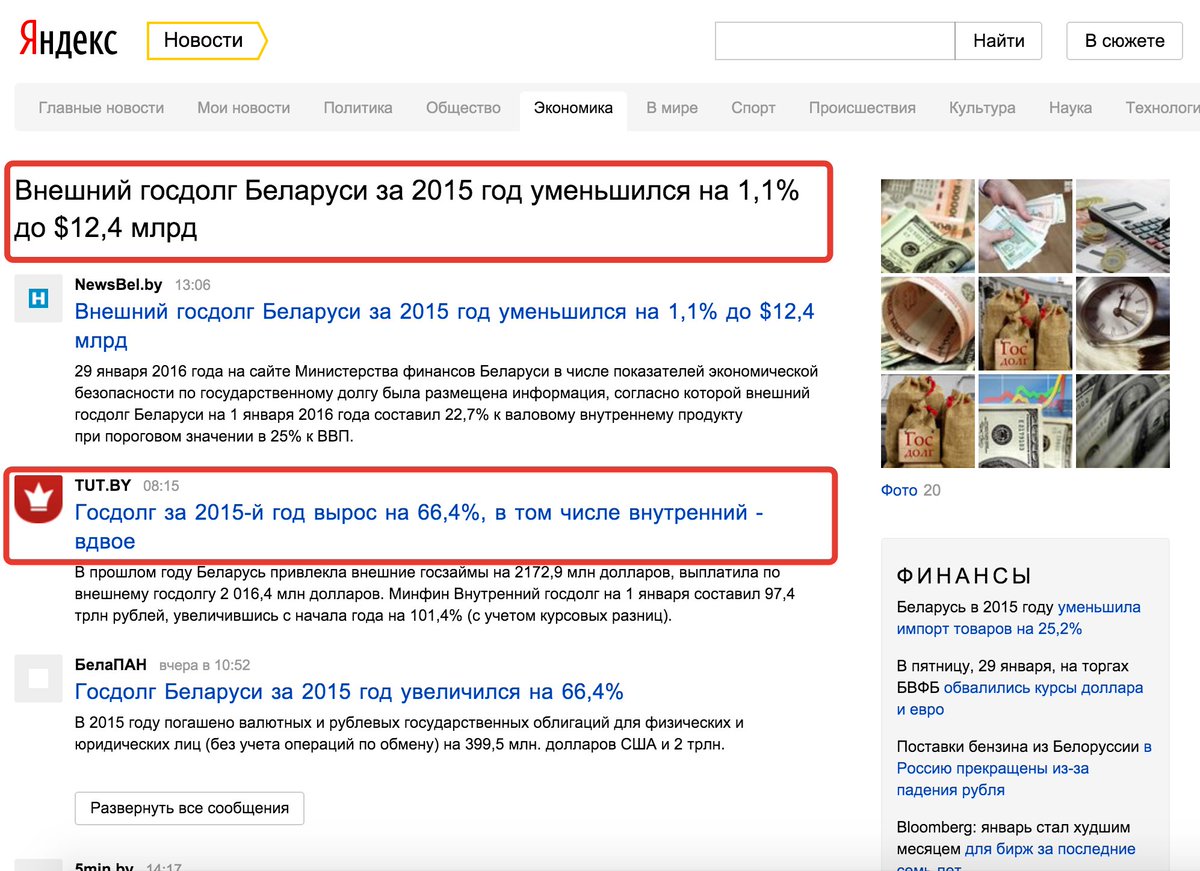Open the Культура tab
The height and width of the screenshot is (871, 1200).
(982, 108)
